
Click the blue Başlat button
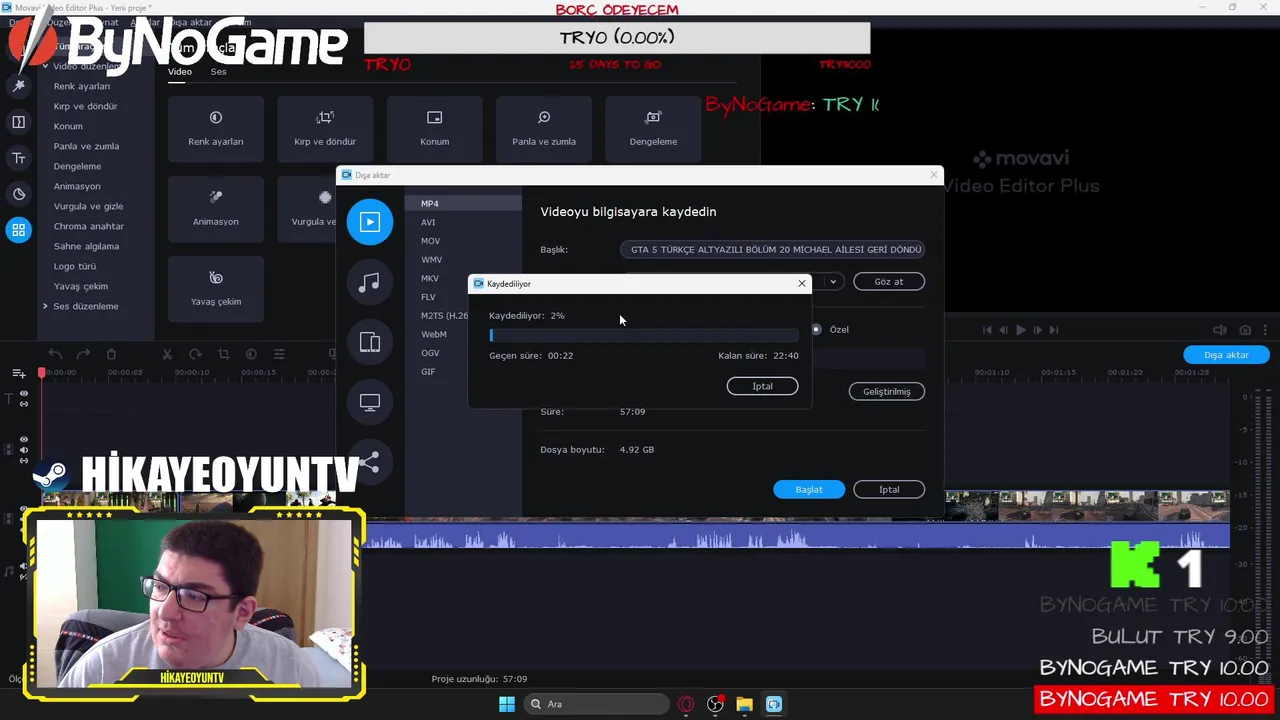coord(809,489)
